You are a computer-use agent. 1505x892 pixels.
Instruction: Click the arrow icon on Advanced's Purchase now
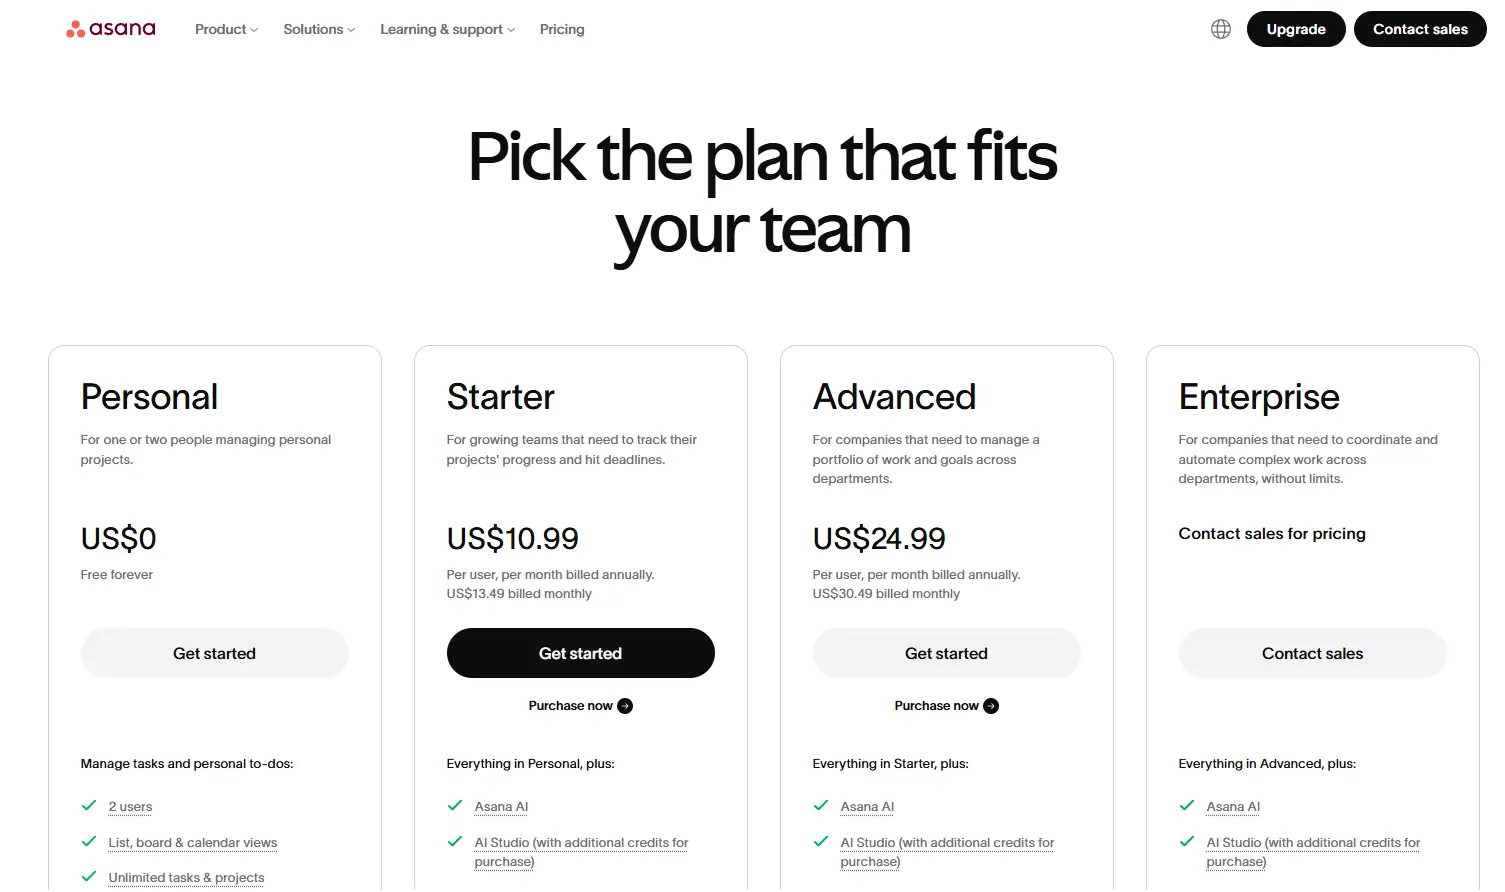[991, 705]
